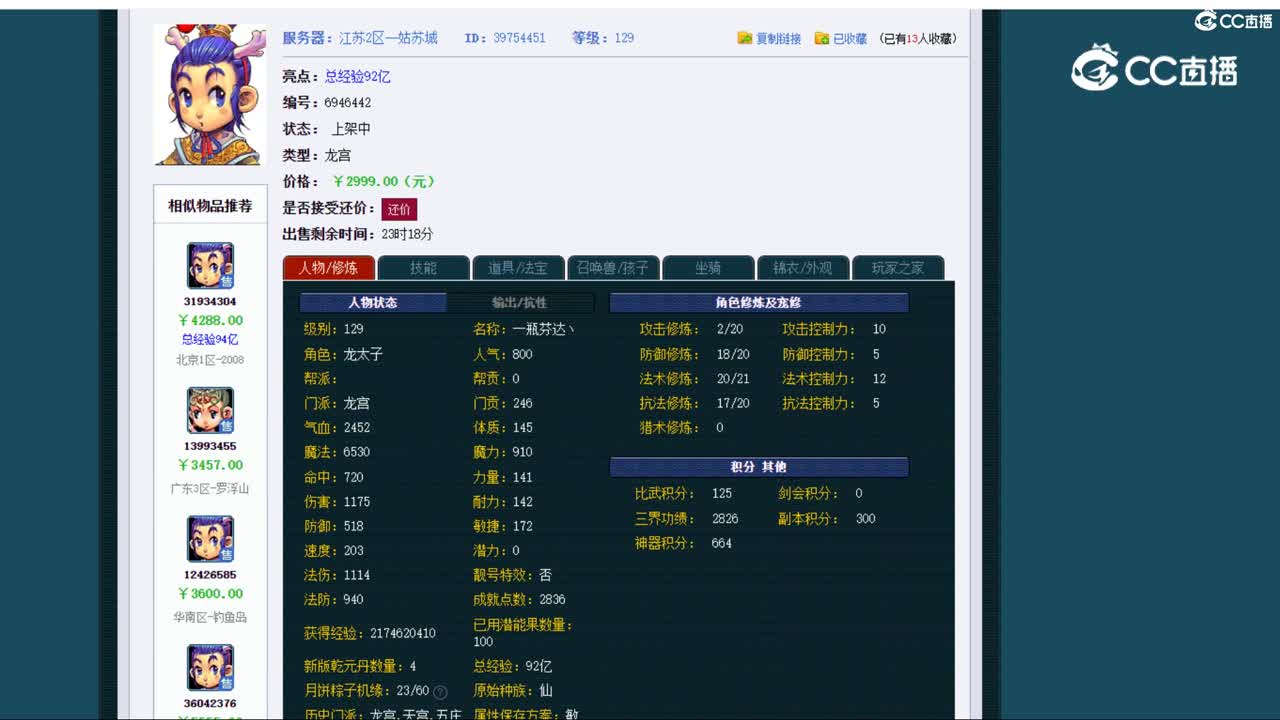Open the 坐骑 tab
1280x720 pixels.
(x=711, y=267)
